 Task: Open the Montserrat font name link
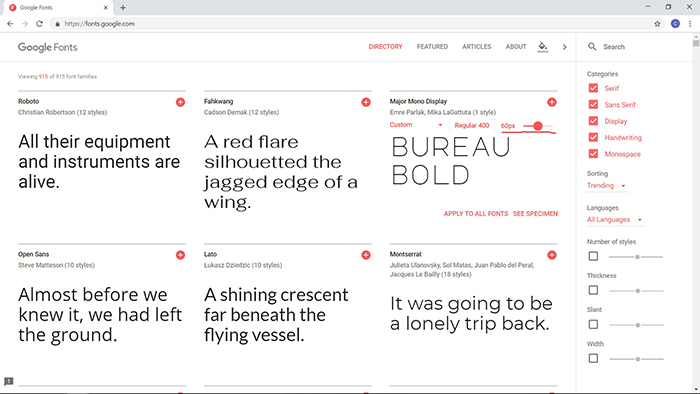[405, 254]
